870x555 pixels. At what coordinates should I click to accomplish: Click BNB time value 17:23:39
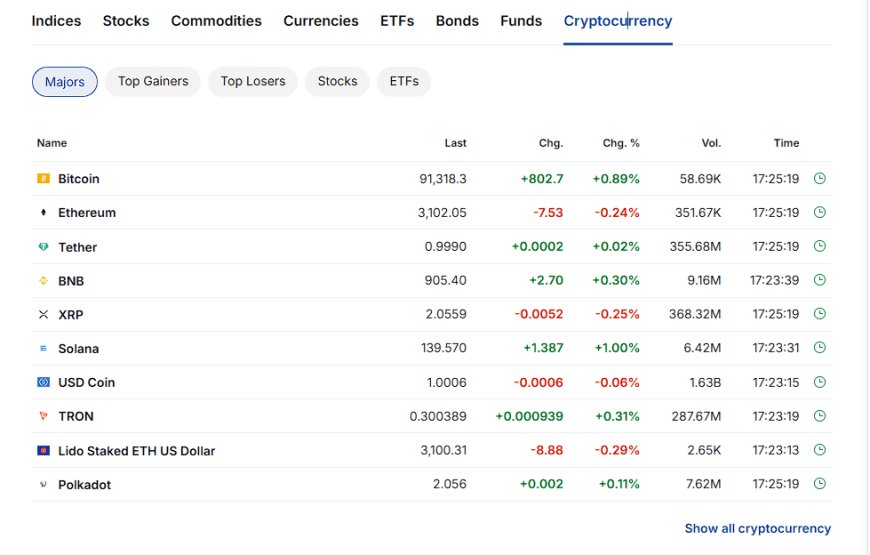click(775, 280)
